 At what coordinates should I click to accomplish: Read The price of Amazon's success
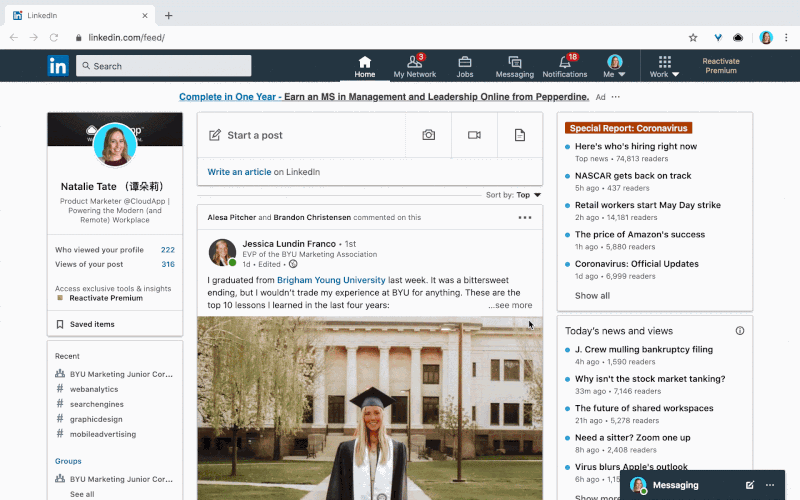tap(640, 235)
